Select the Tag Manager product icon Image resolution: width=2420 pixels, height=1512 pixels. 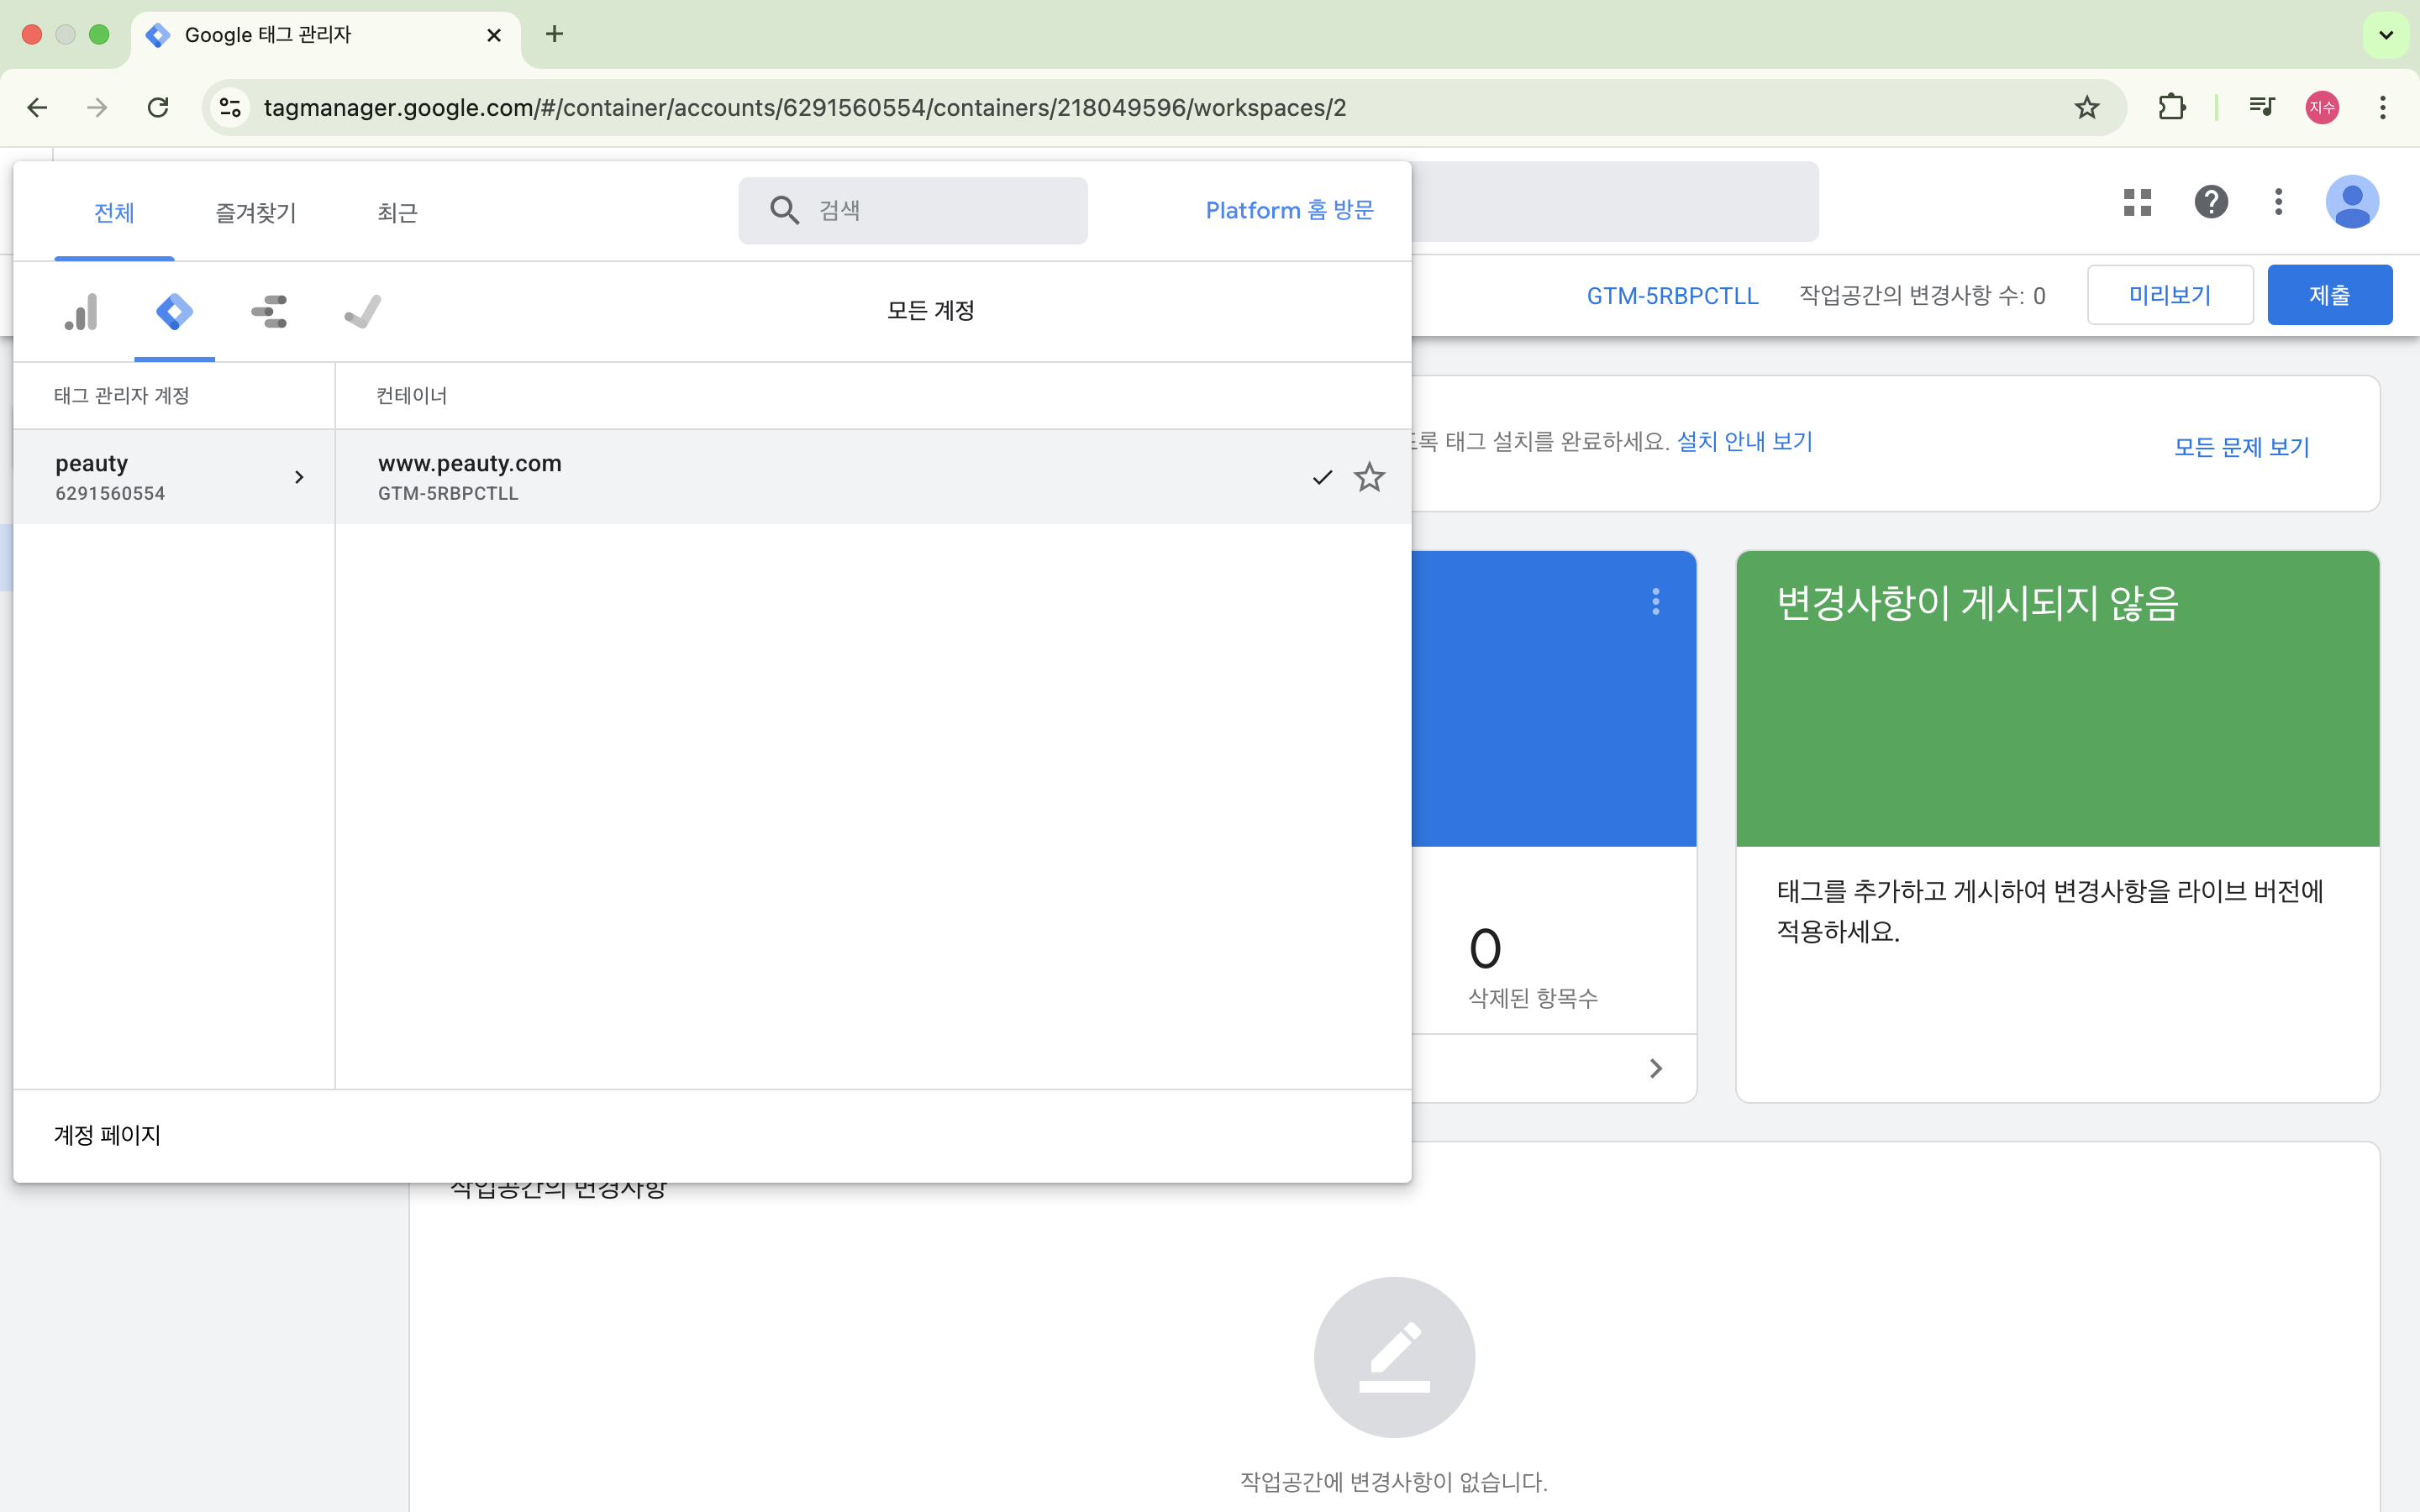(x=174, y=312)
